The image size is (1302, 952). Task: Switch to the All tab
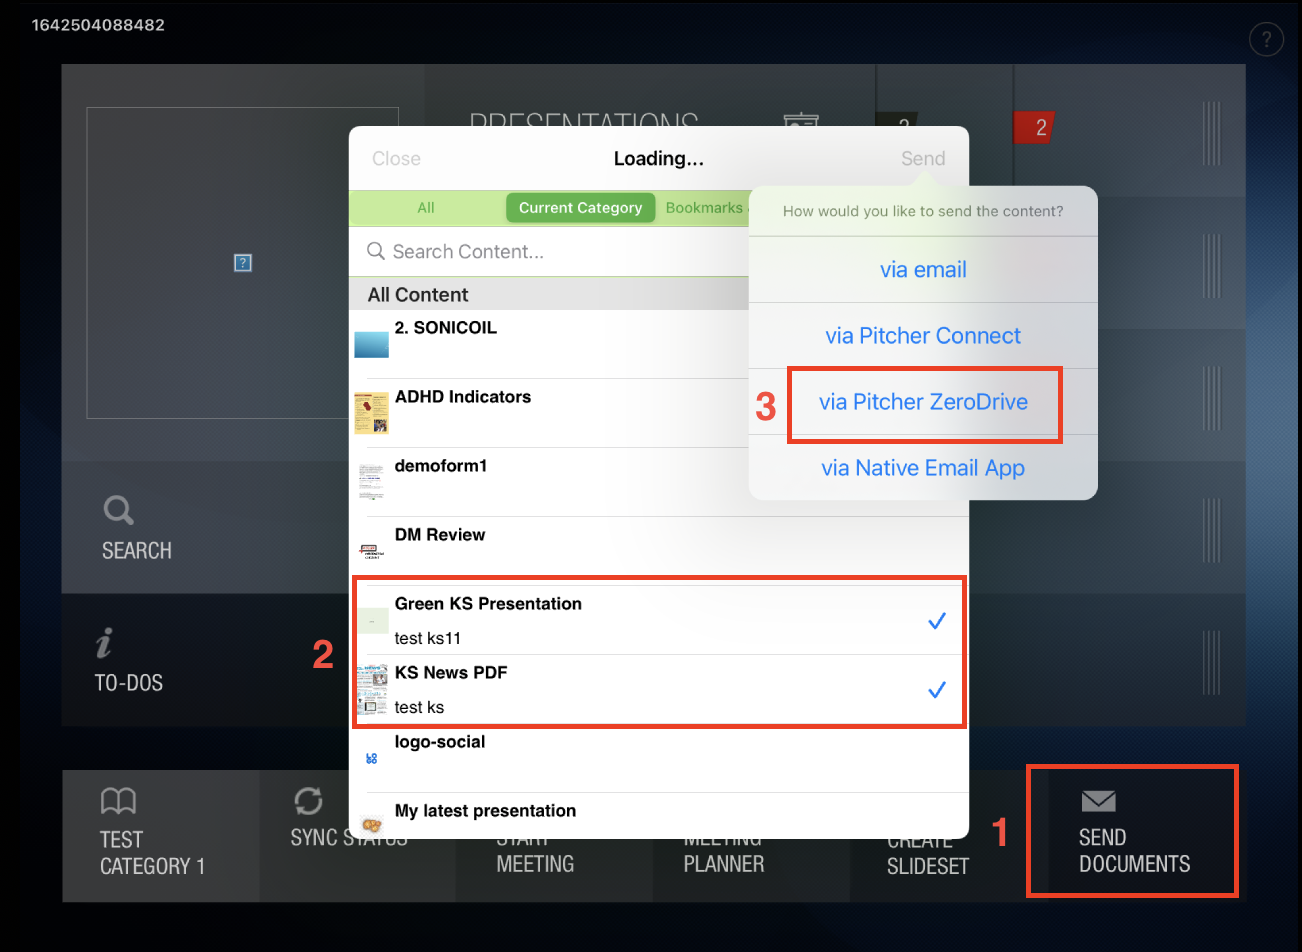pos(426,208)
